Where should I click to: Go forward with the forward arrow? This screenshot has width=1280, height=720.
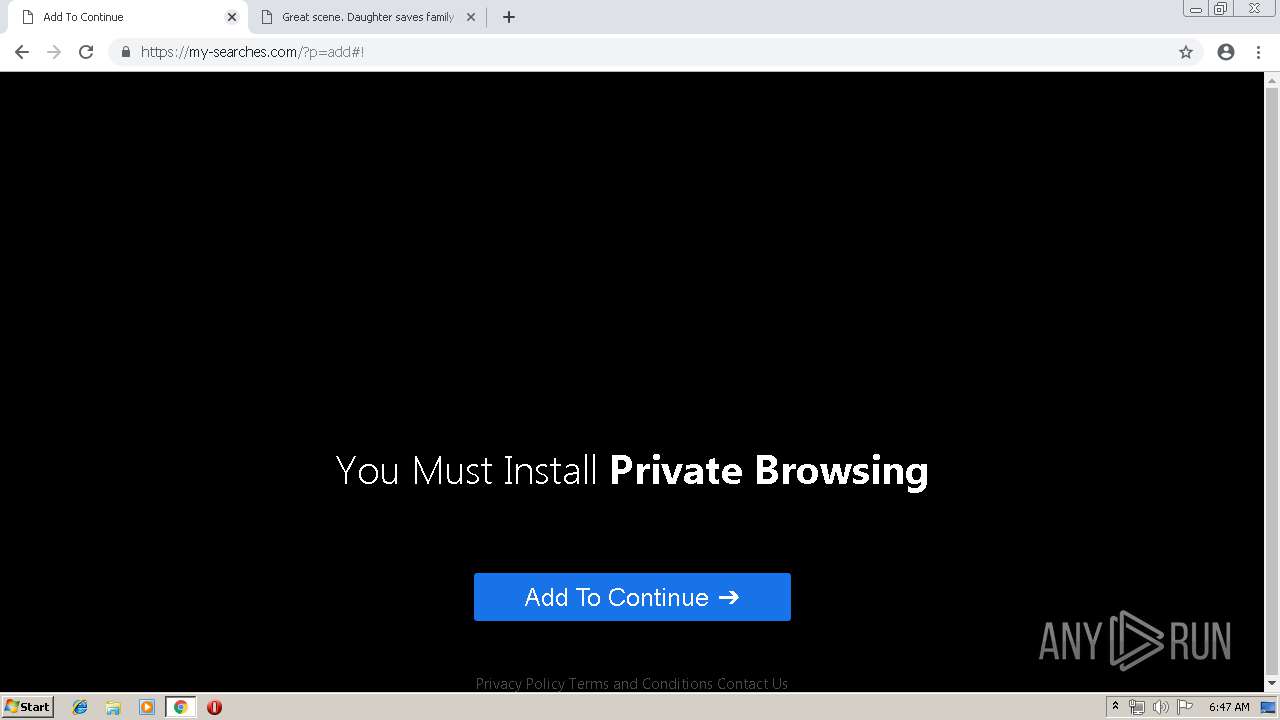click(54, 52)
